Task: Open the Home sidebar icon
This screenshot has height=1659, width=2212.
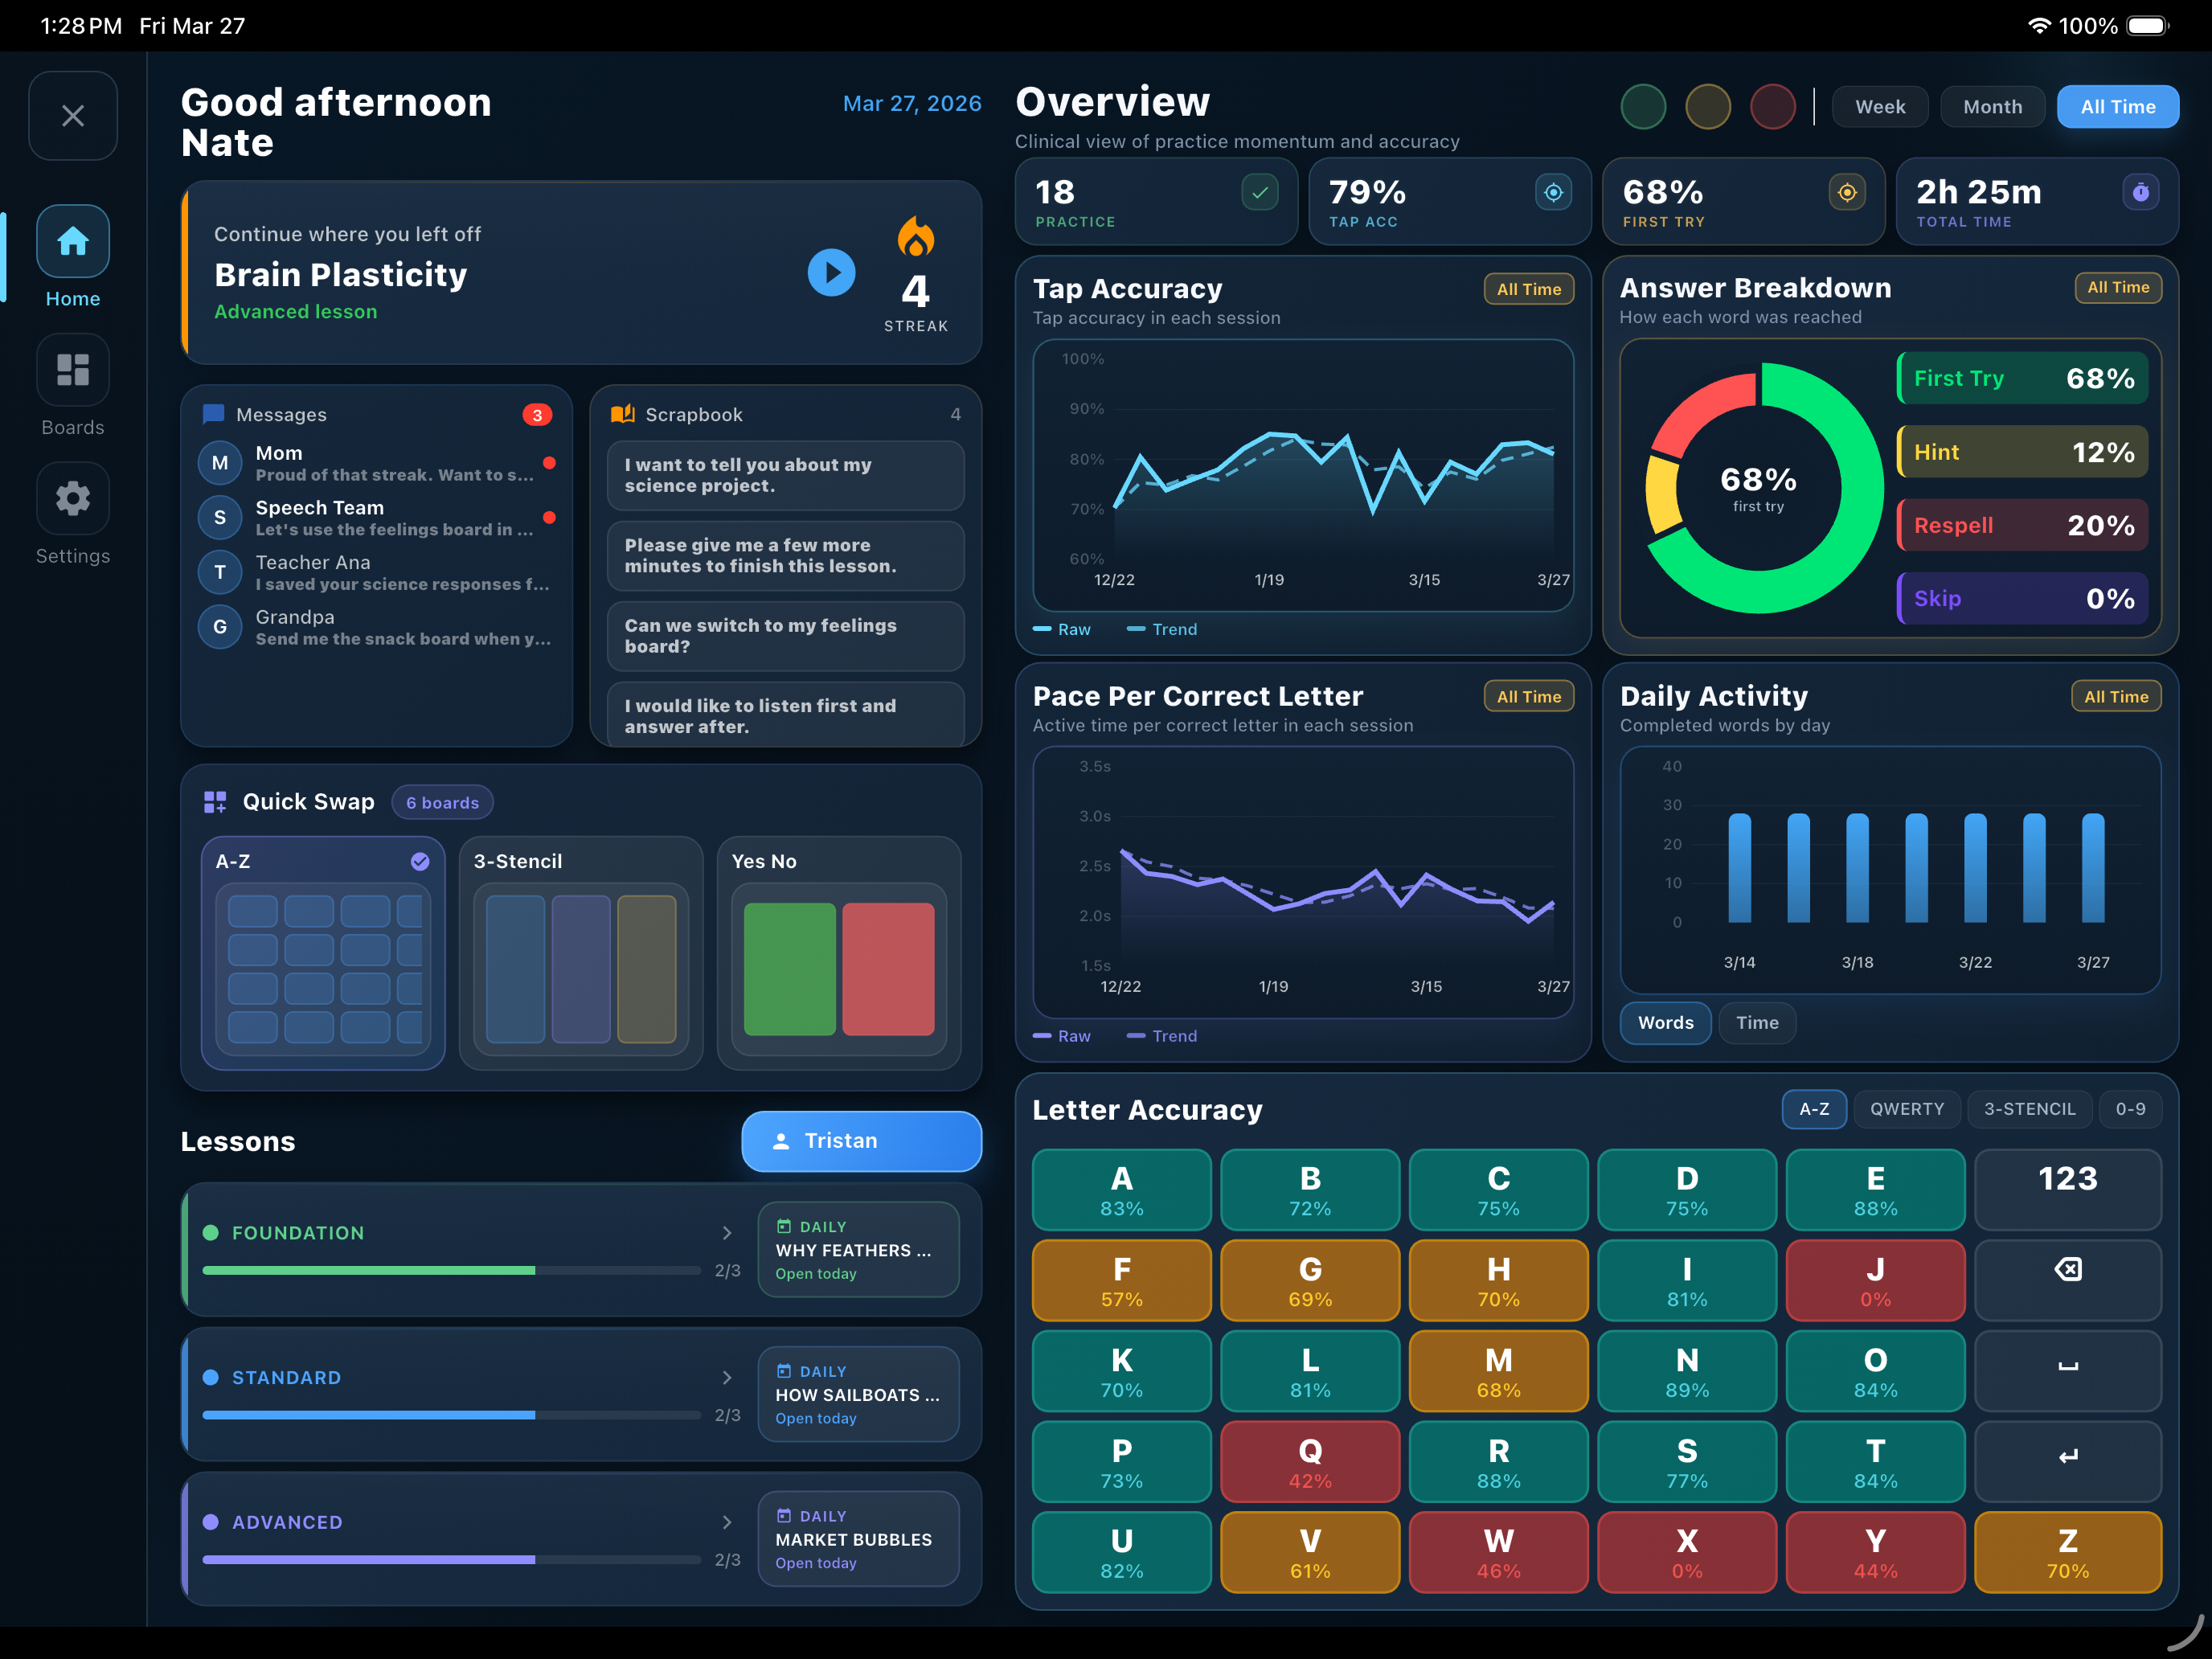Action: click(x=73, y=242)
